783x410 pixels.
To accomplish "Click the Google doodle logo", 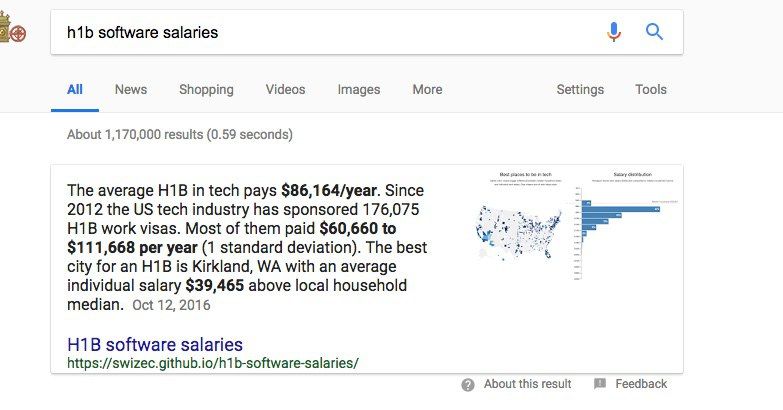I will coord(13,32).
